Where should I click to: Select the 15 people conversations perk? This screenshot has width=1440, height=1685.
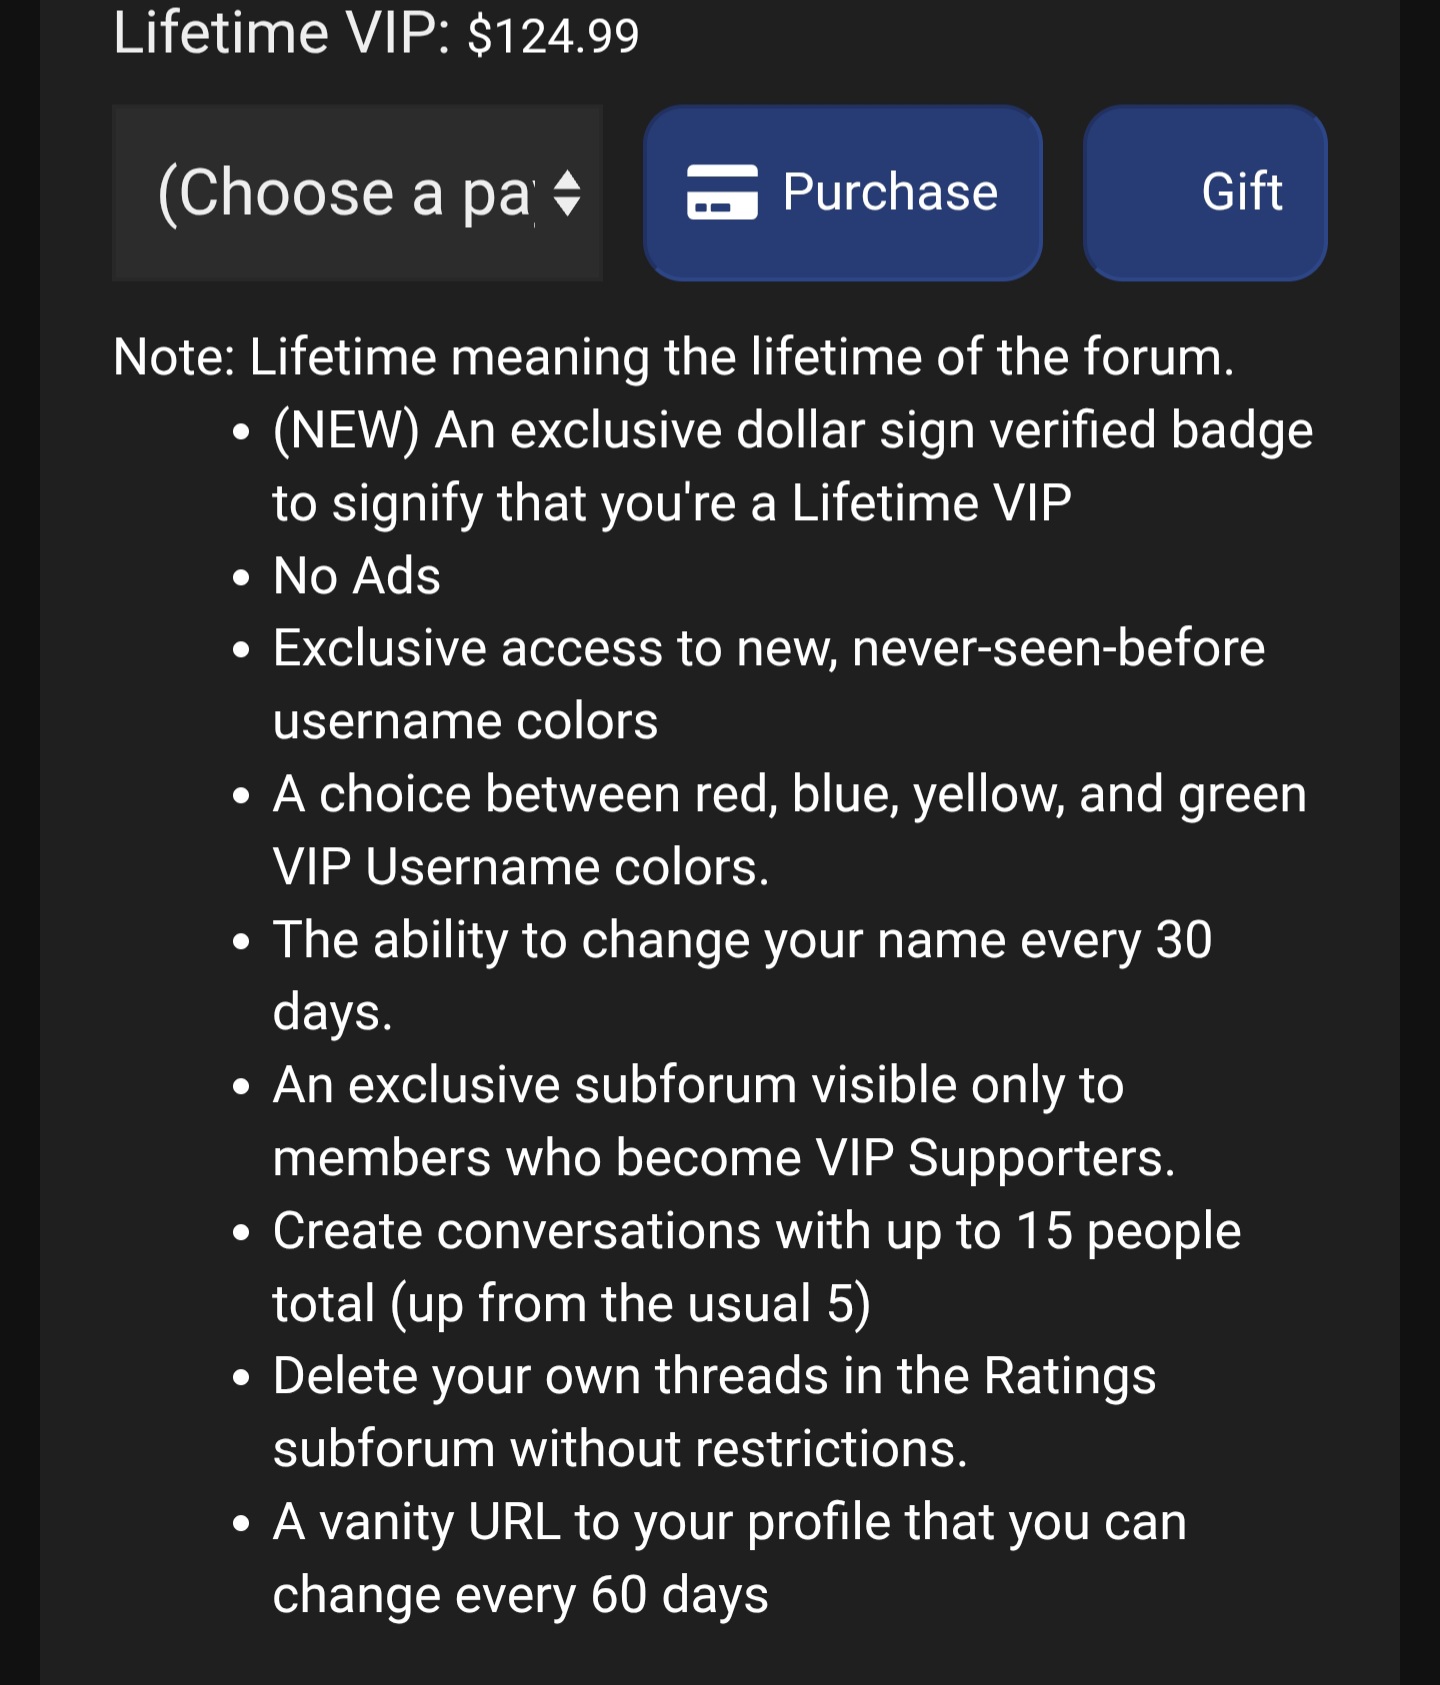756,1266
